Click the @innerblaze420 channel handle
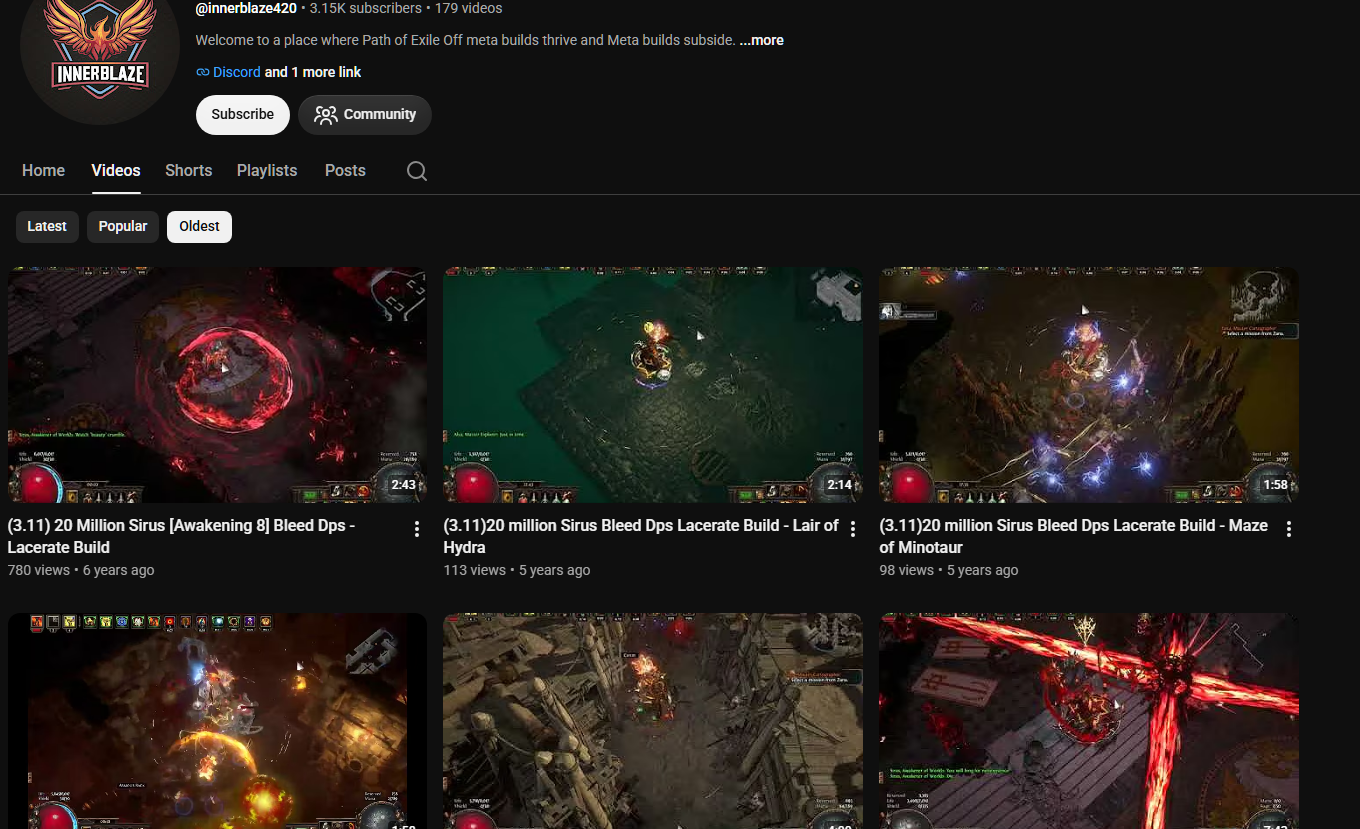This screenshot has height=829, width=1360. pyautogui.click(x=246, y=8)
